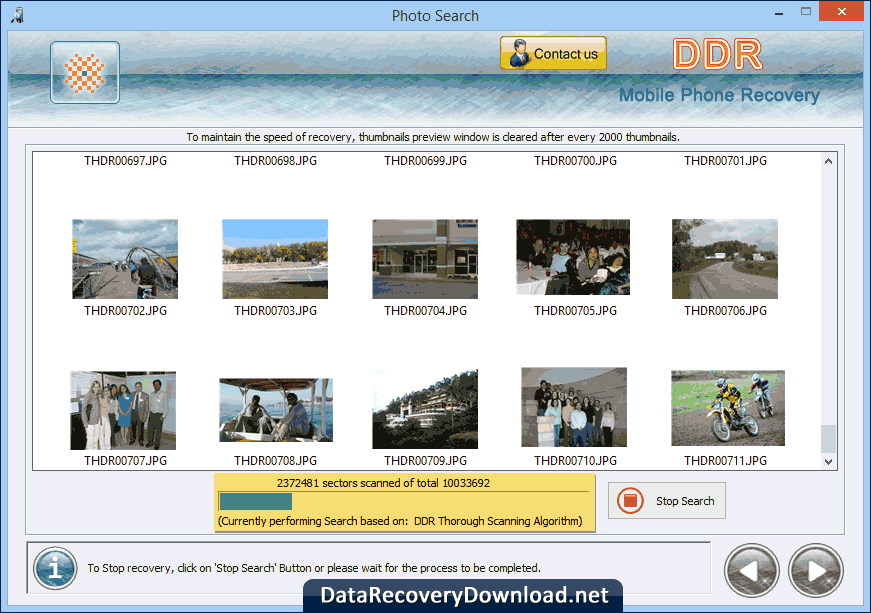Close the Photo Search window
The height and width of the screenshot is (613, 871).
842,12
